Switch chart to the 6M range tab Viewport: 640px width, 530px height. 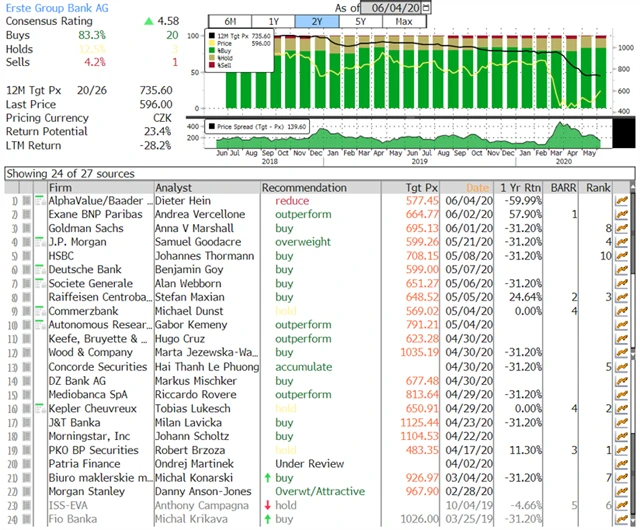229,21
